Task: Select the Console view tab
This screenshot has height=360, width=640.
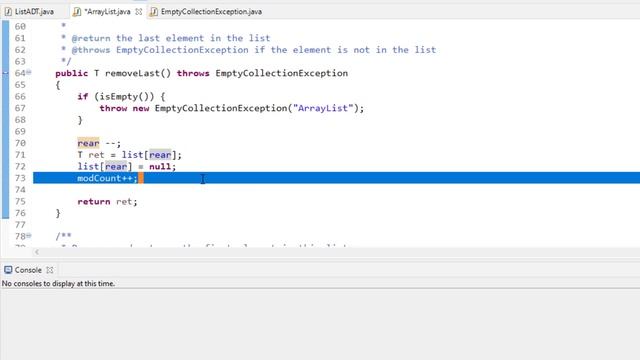Action: tap(28, 270)
